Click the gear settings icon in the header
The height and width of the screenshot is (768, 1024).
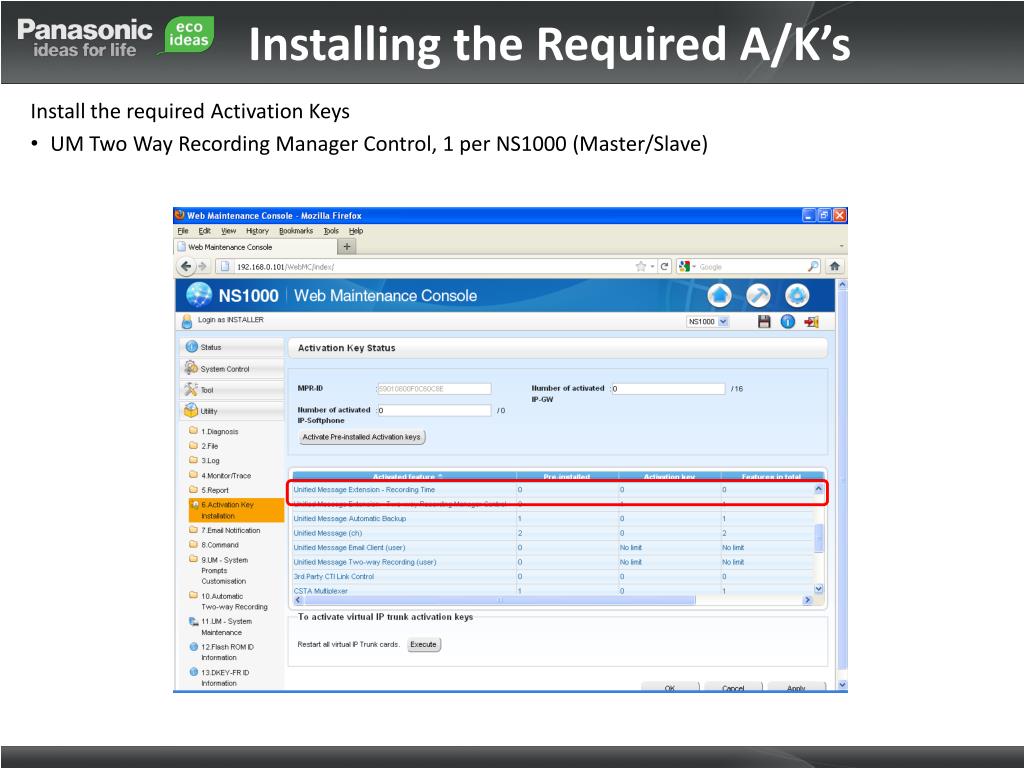(797, 296)
